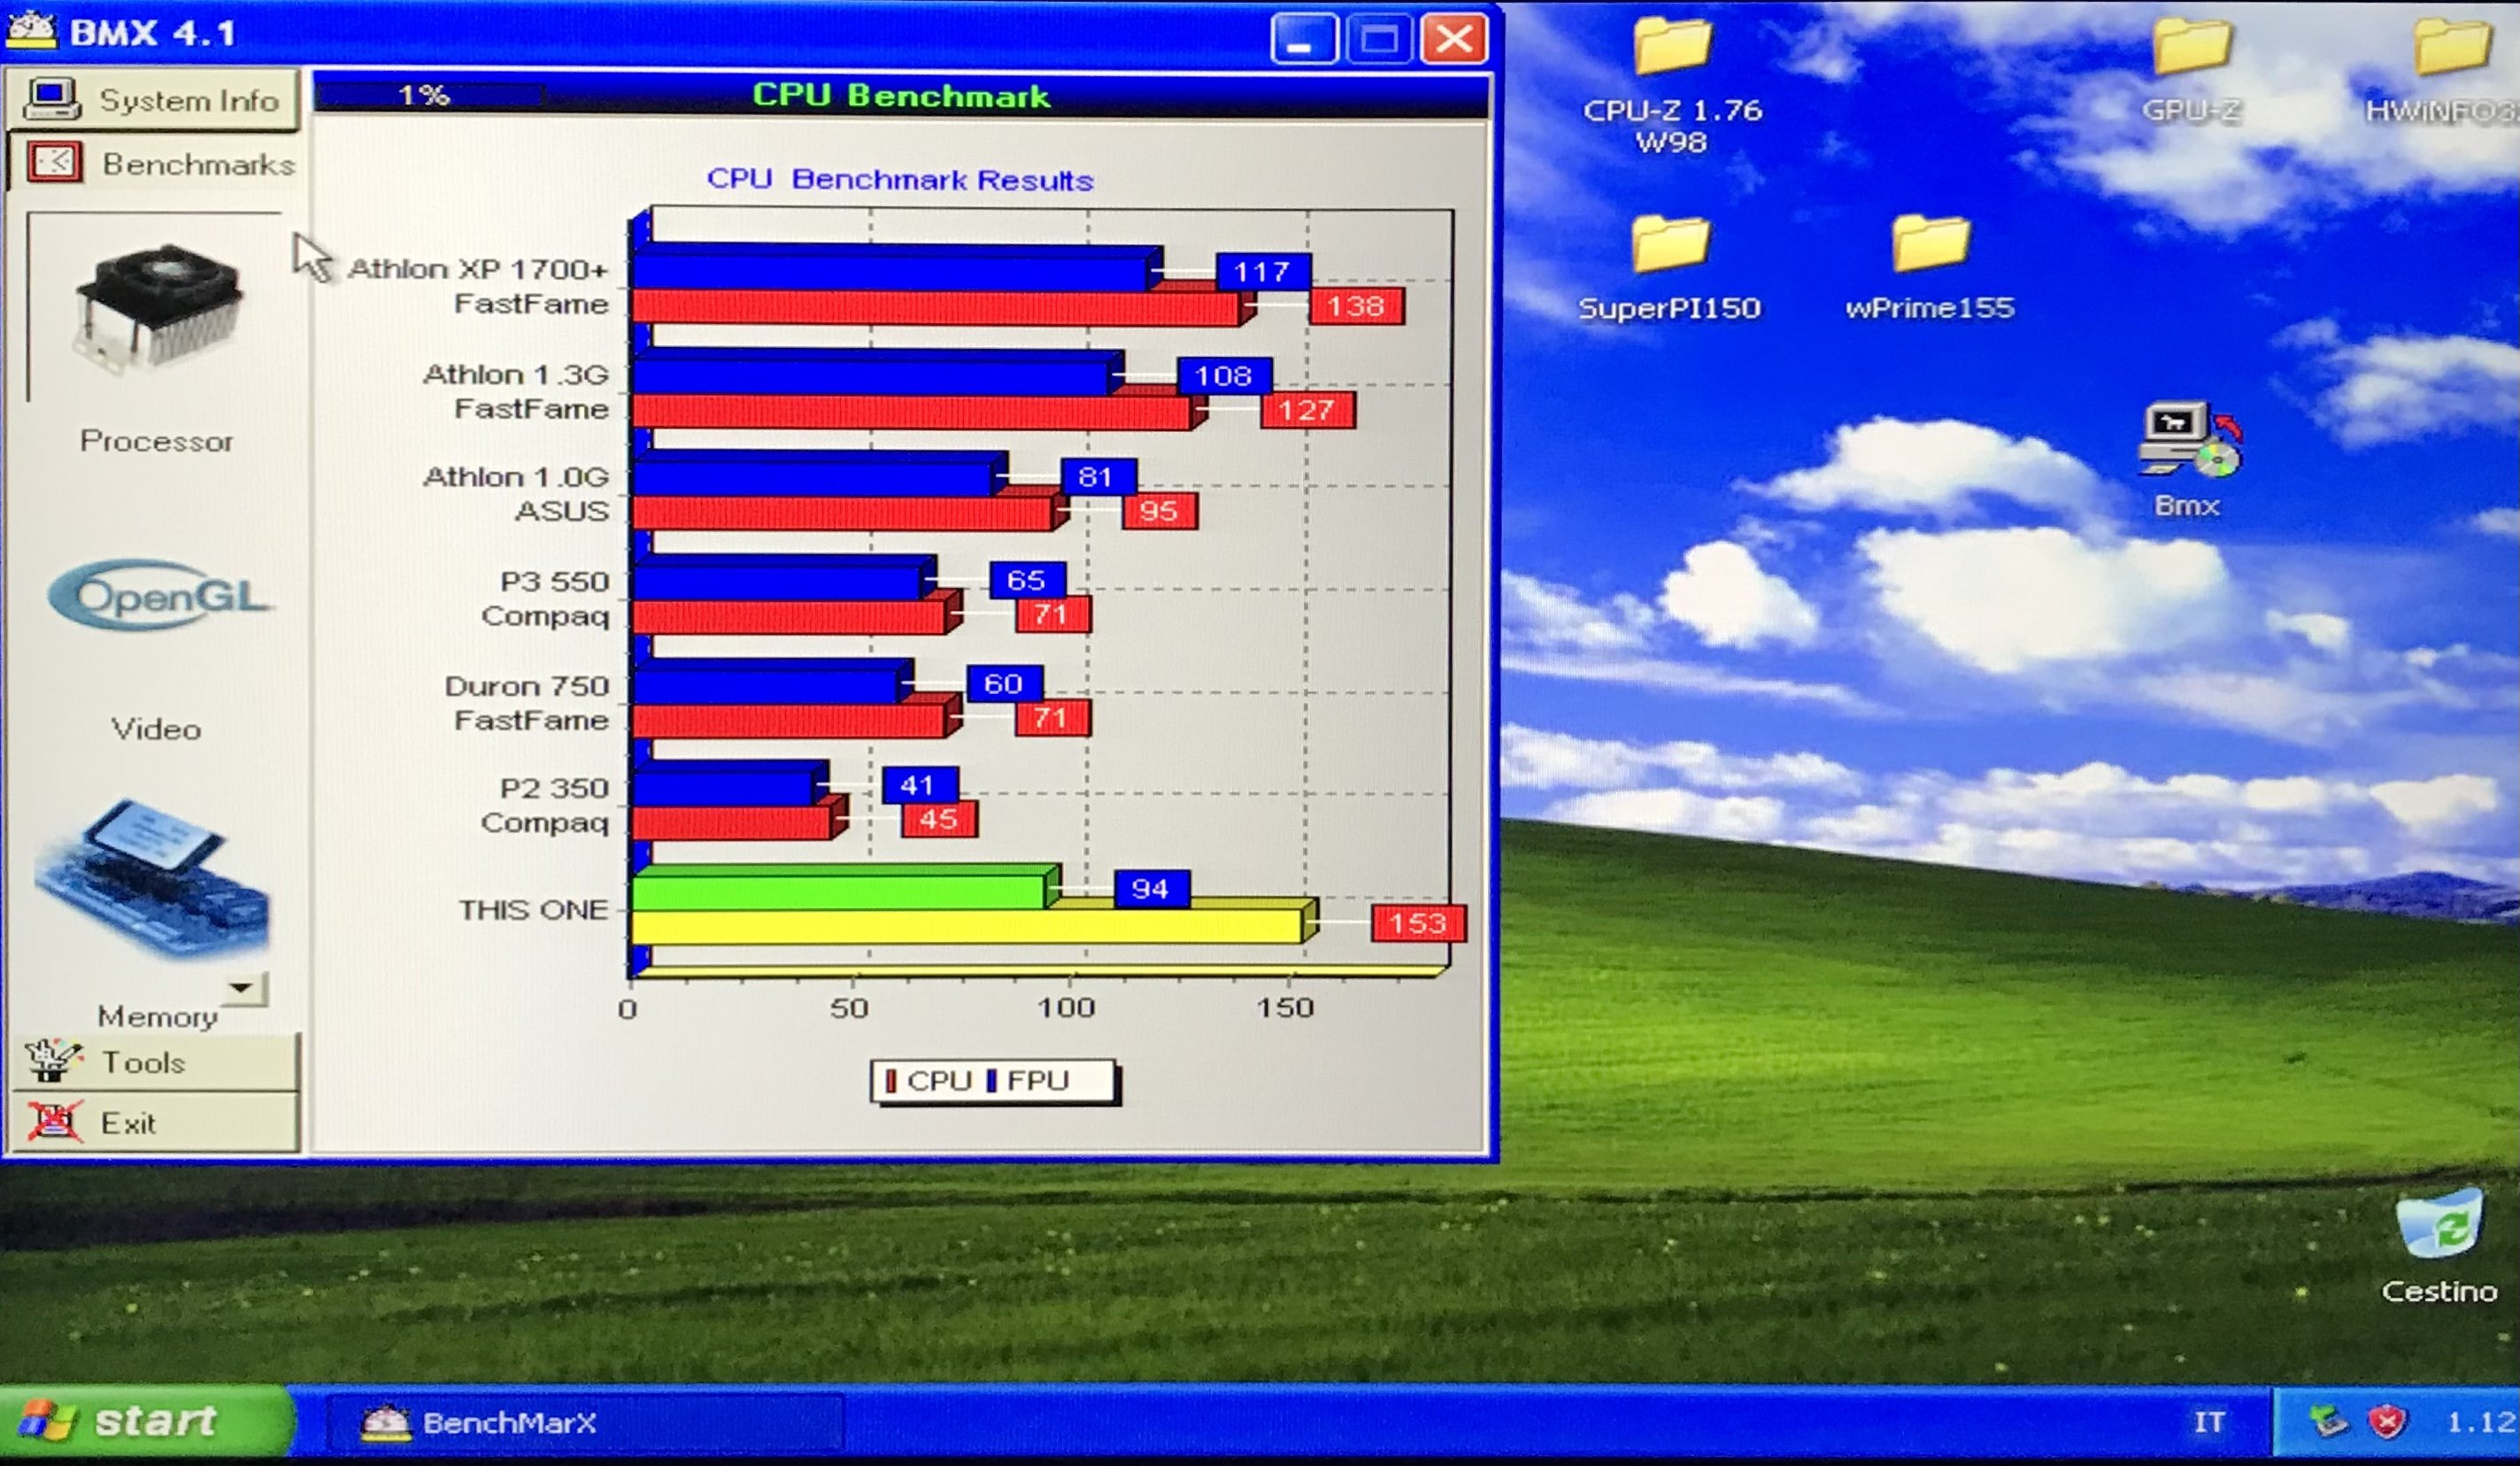Image resolution: width=2520 pixels, height=1466 pixels.
Task: Open the GPU-Z folder
Action: (2190, 46)
